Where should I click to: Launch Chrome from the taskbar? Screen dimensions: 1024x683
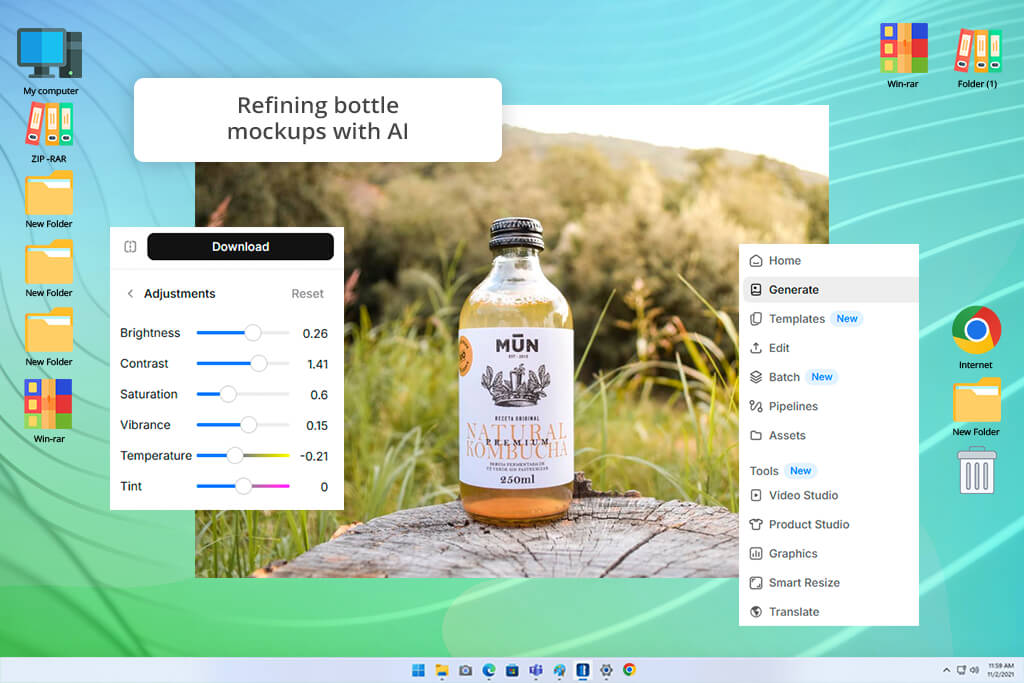[630, 670]
